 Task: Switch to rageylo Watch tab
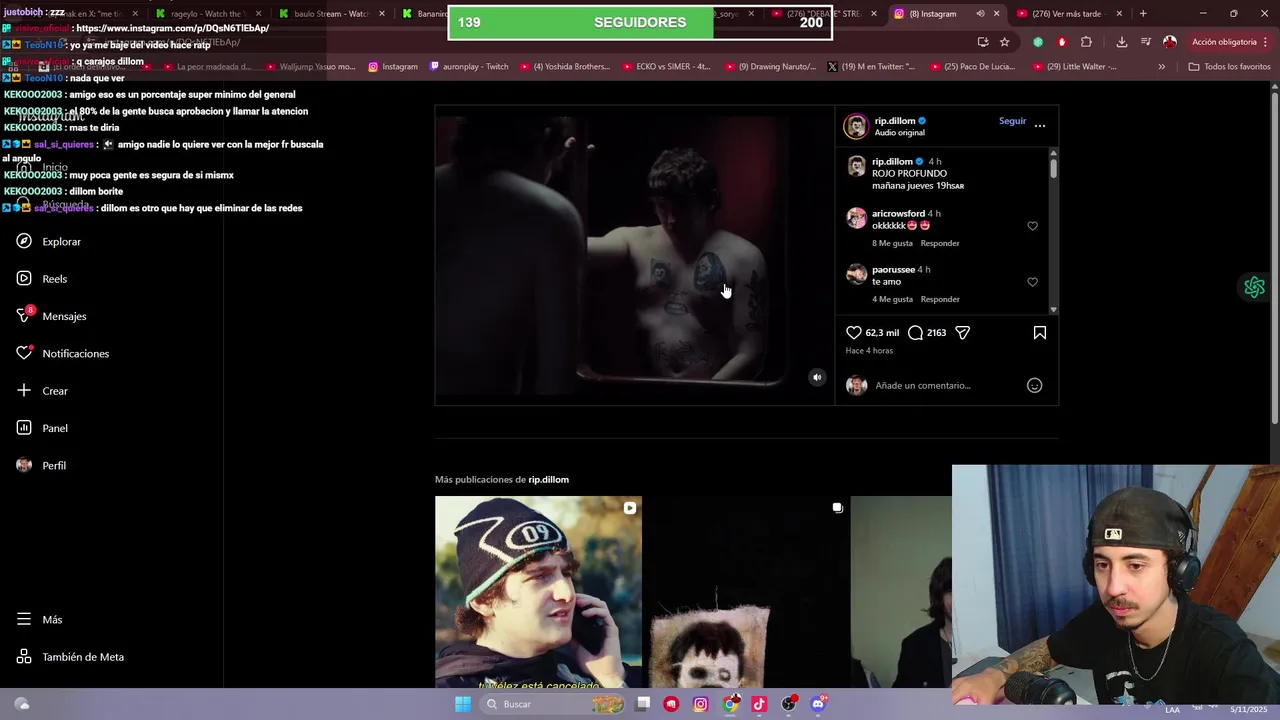click(208, 14)
